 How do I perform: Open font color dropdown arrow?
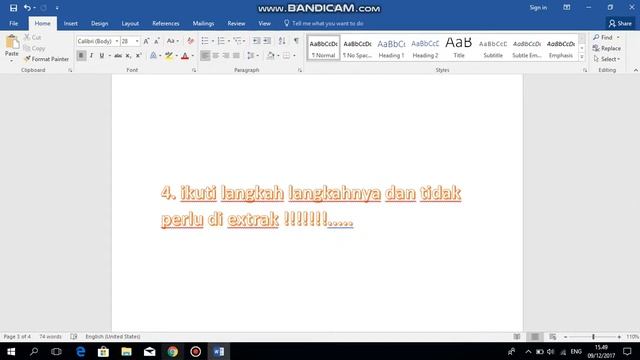(193, 56)
